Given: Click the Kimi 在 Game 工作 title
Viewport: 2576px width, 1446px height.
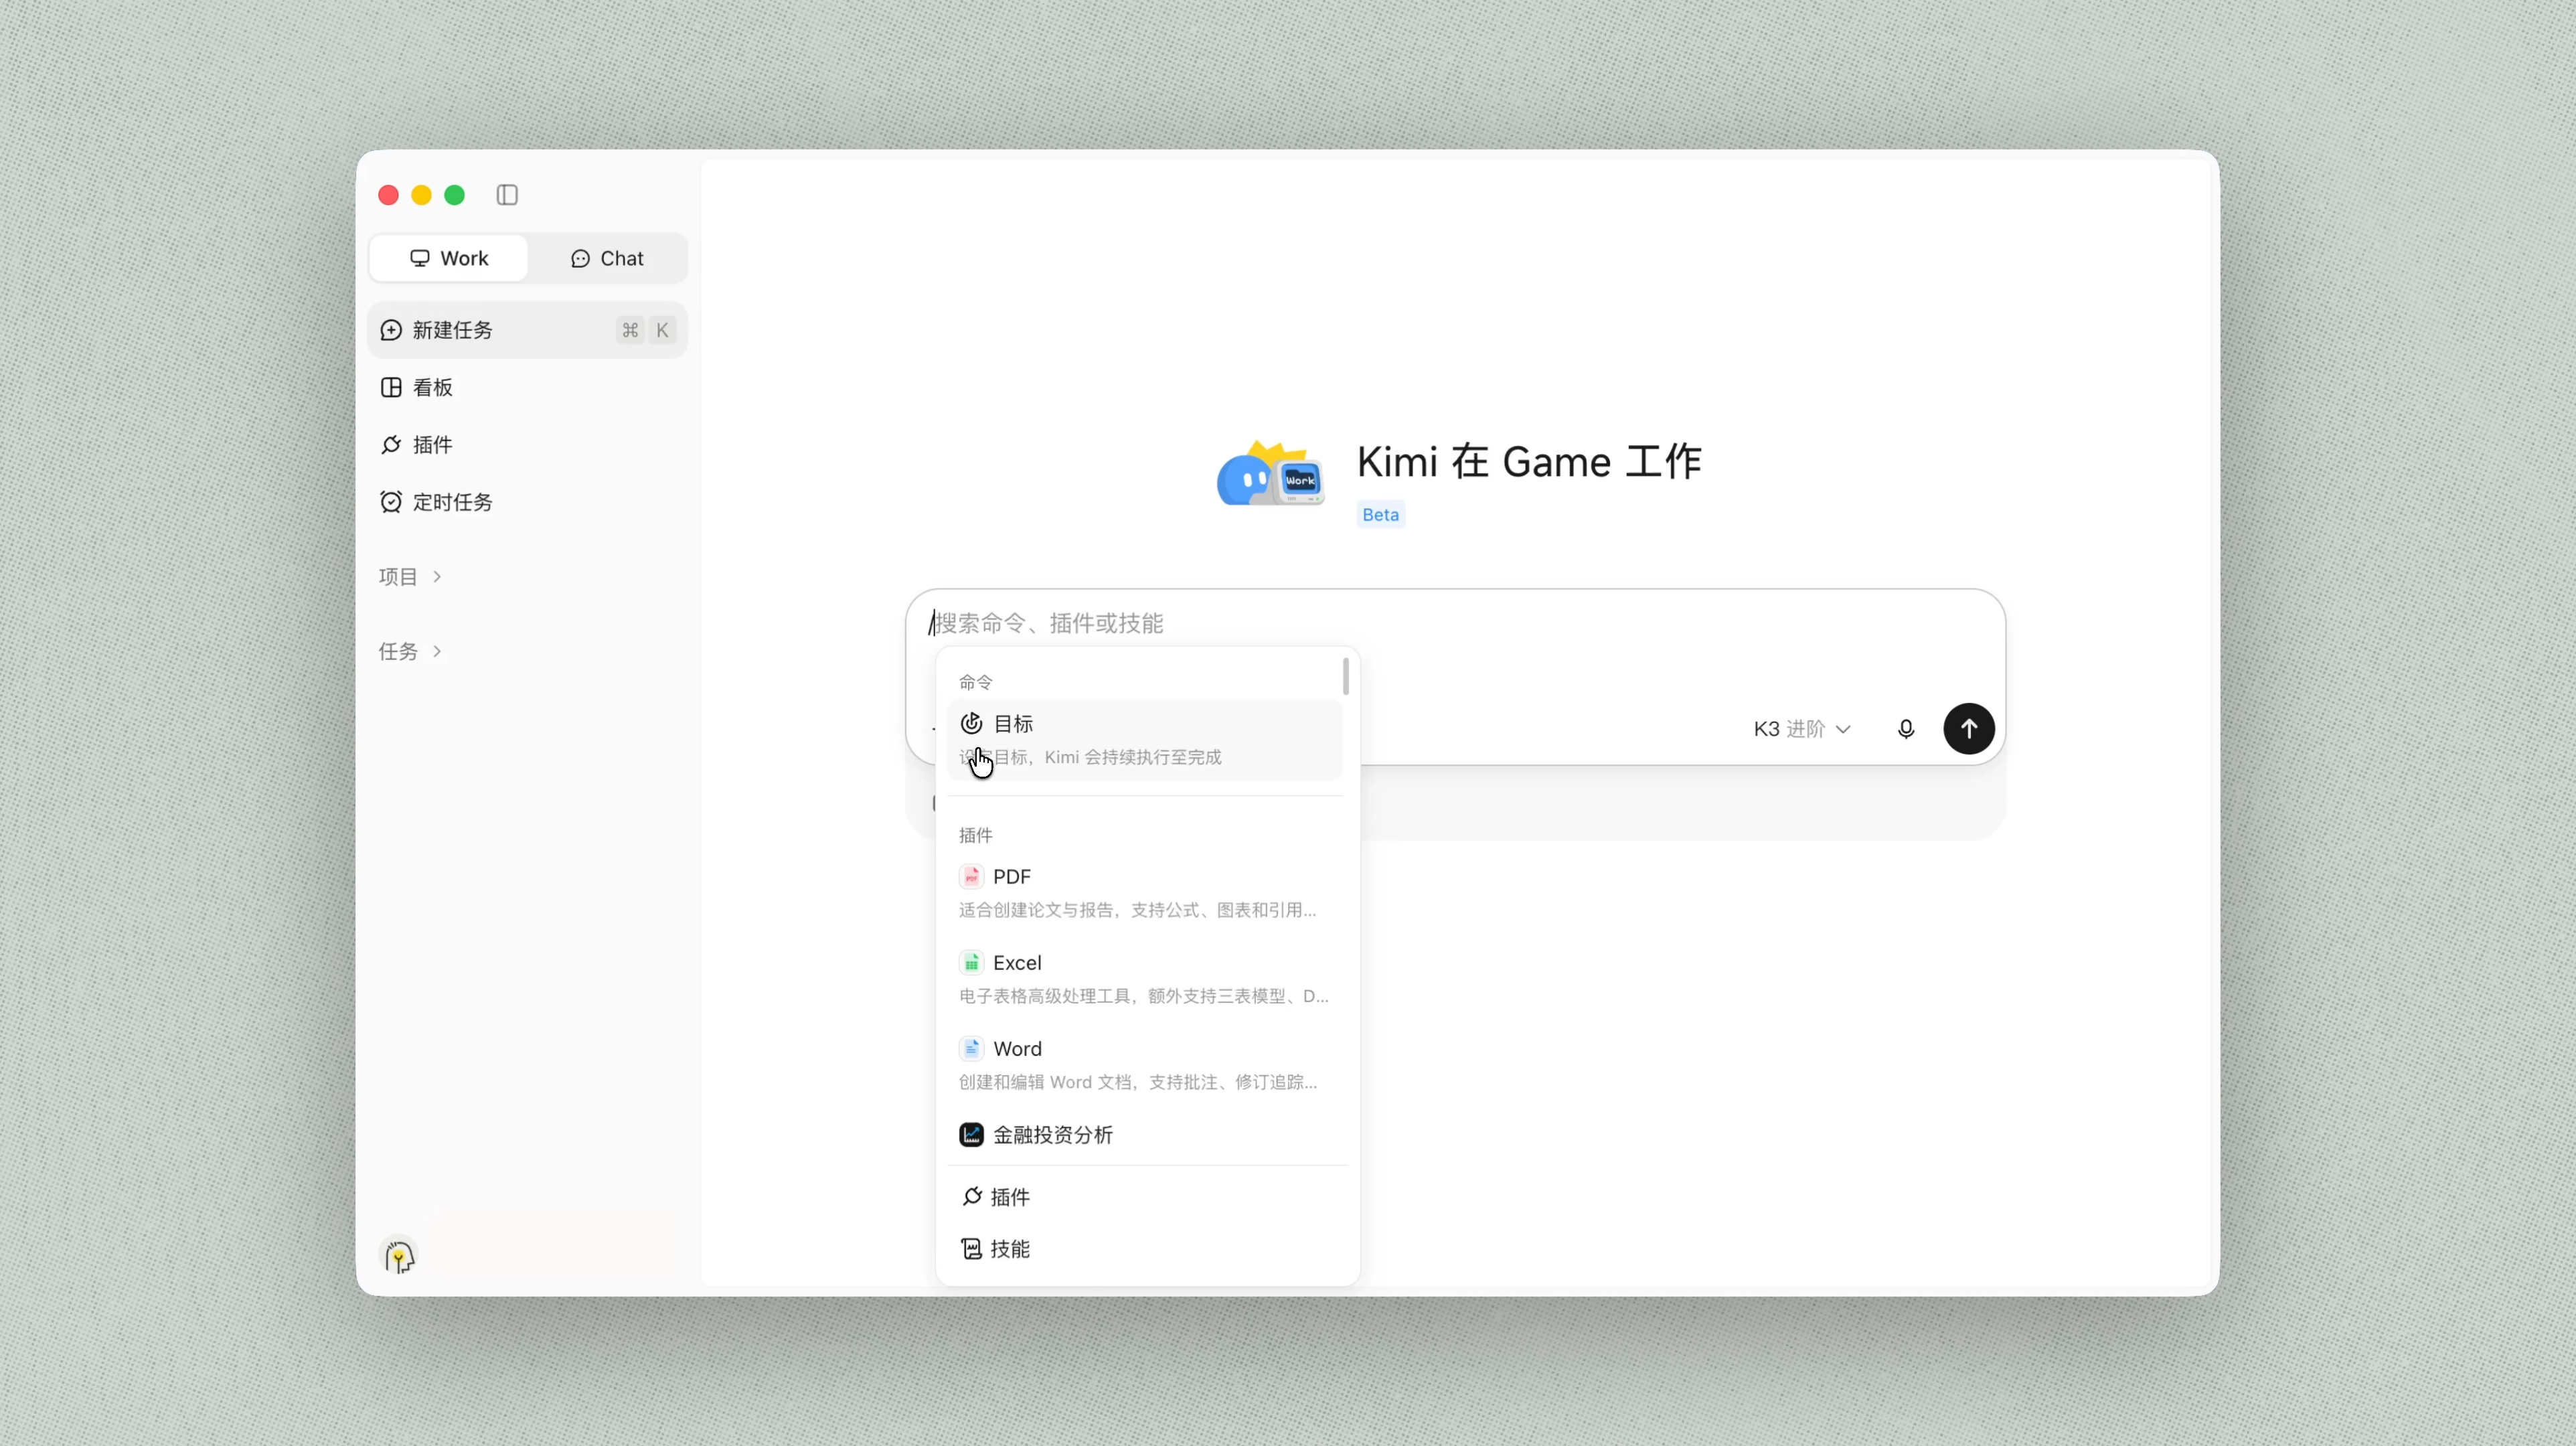Looking at the screenshot, I should tap(1529, 462).
